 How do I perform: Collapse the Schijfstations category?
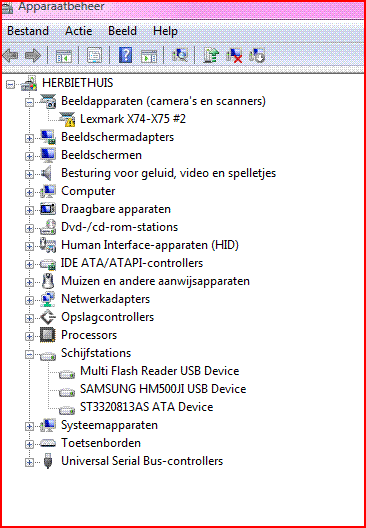click(x=30, y=354)
